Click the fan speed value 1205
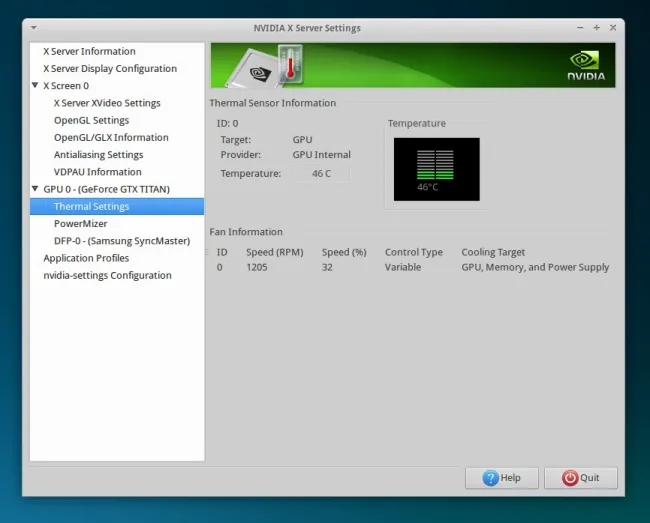This screenshot has height=523, width=650. click(x=257, y=267)
